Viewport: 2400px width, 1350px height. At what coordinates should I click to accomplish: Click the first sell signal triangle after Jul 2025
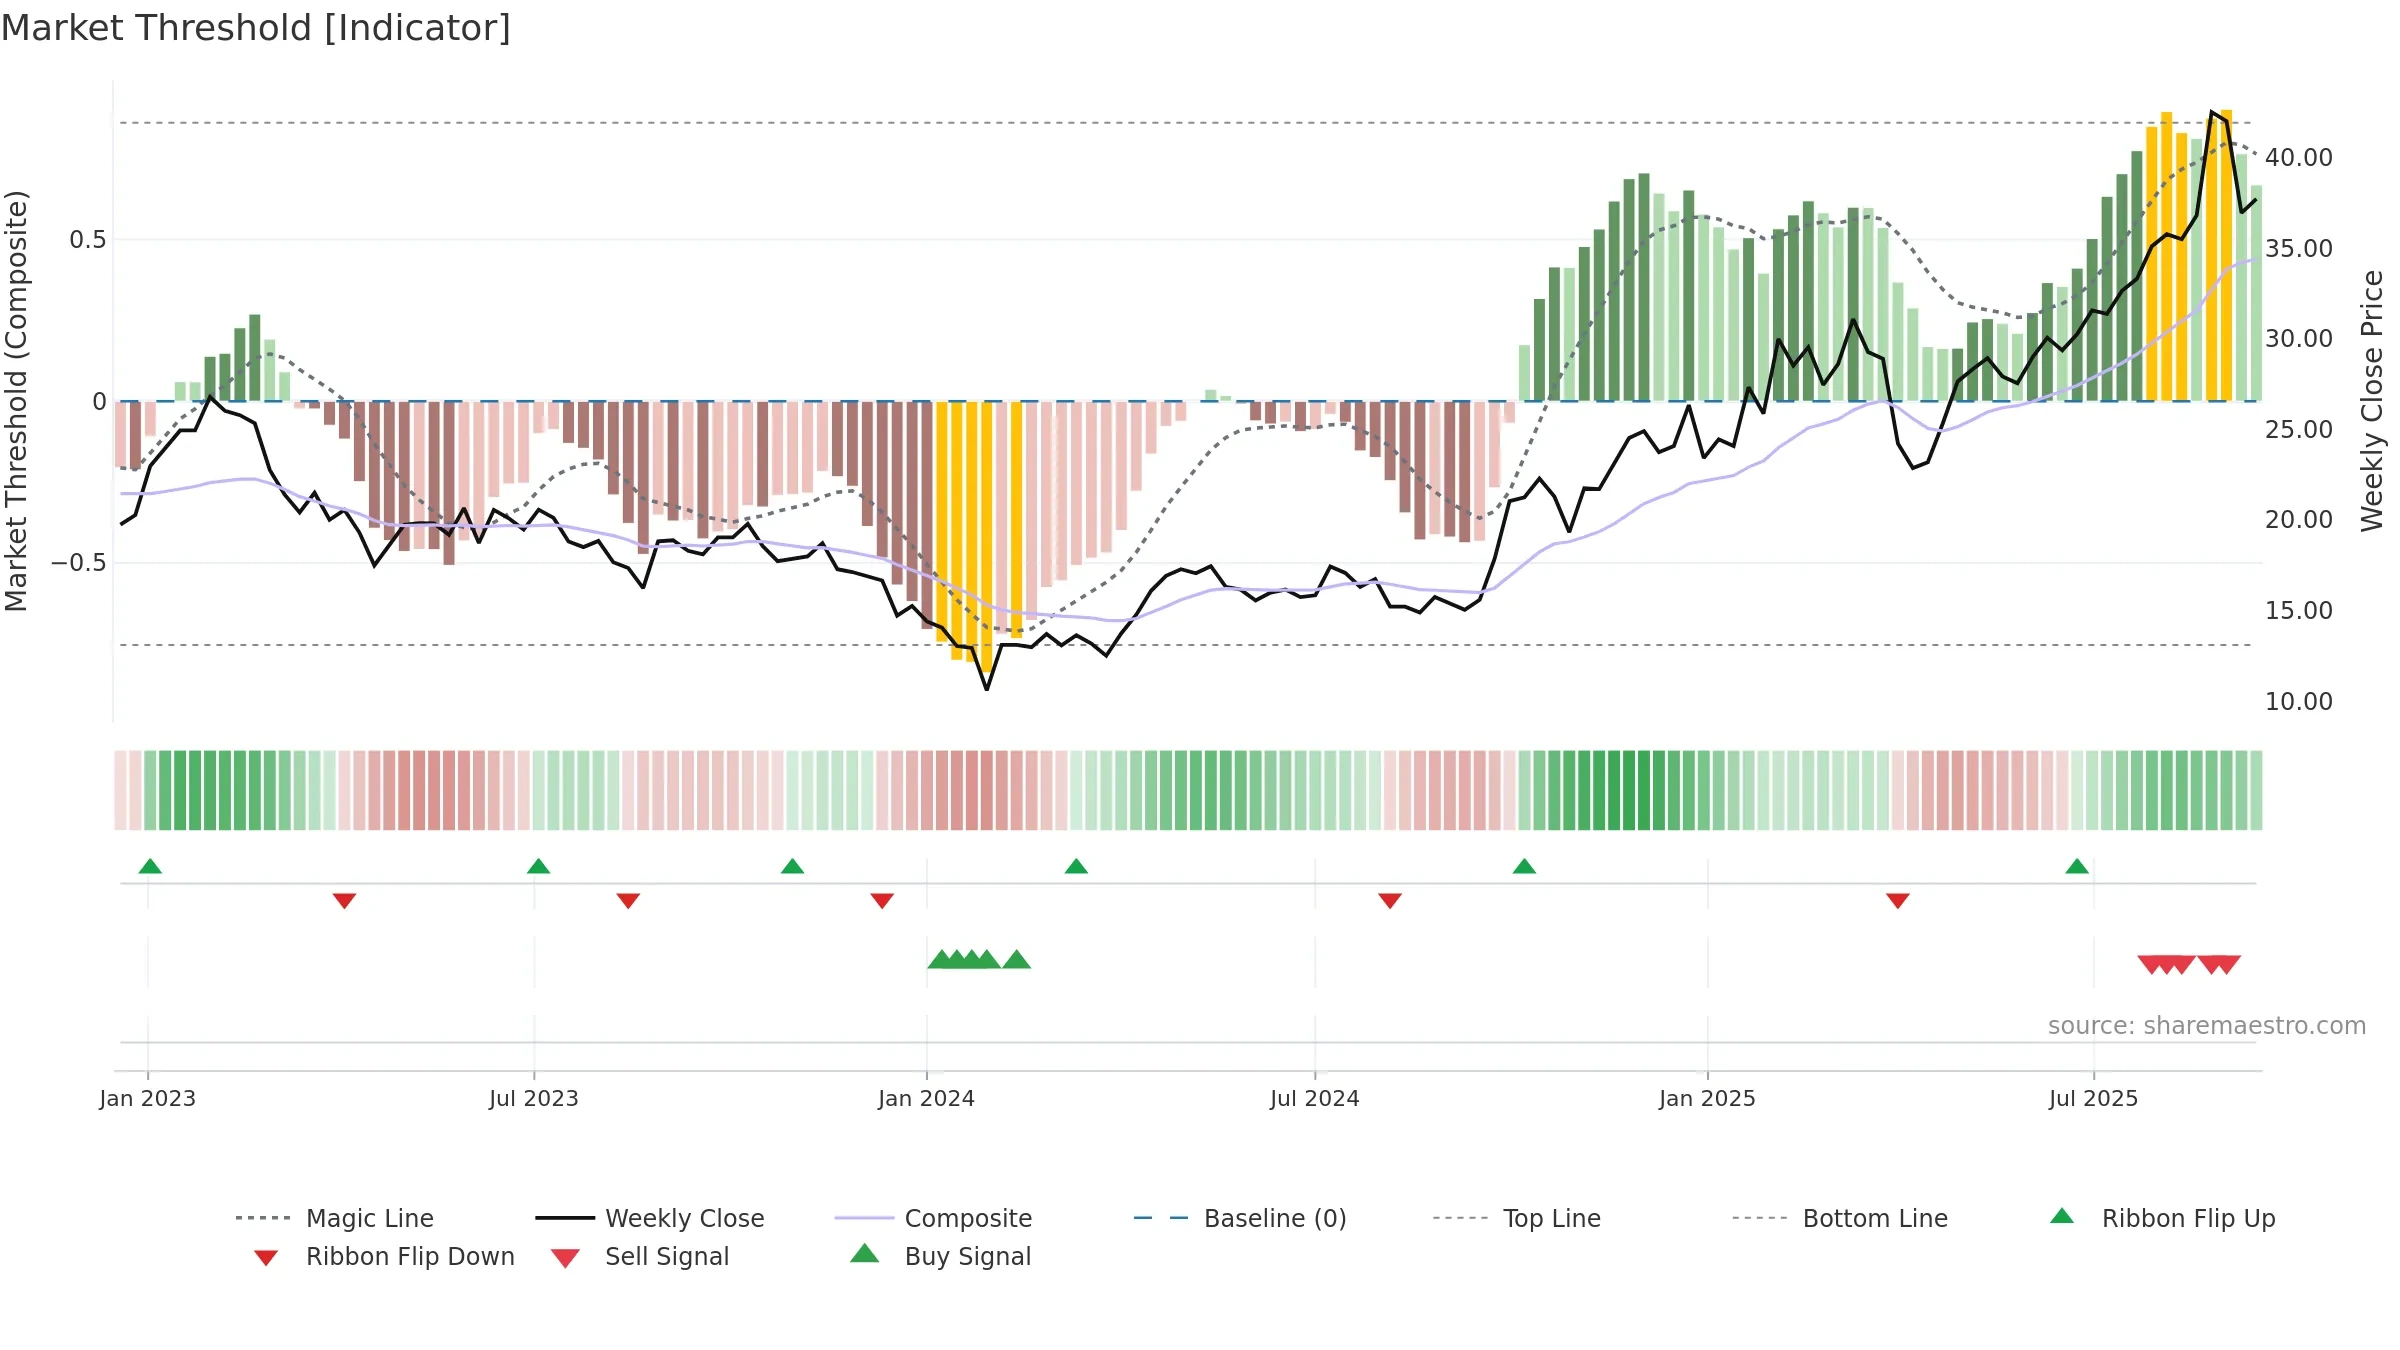pyautogui.click(x=2151, y=965)
